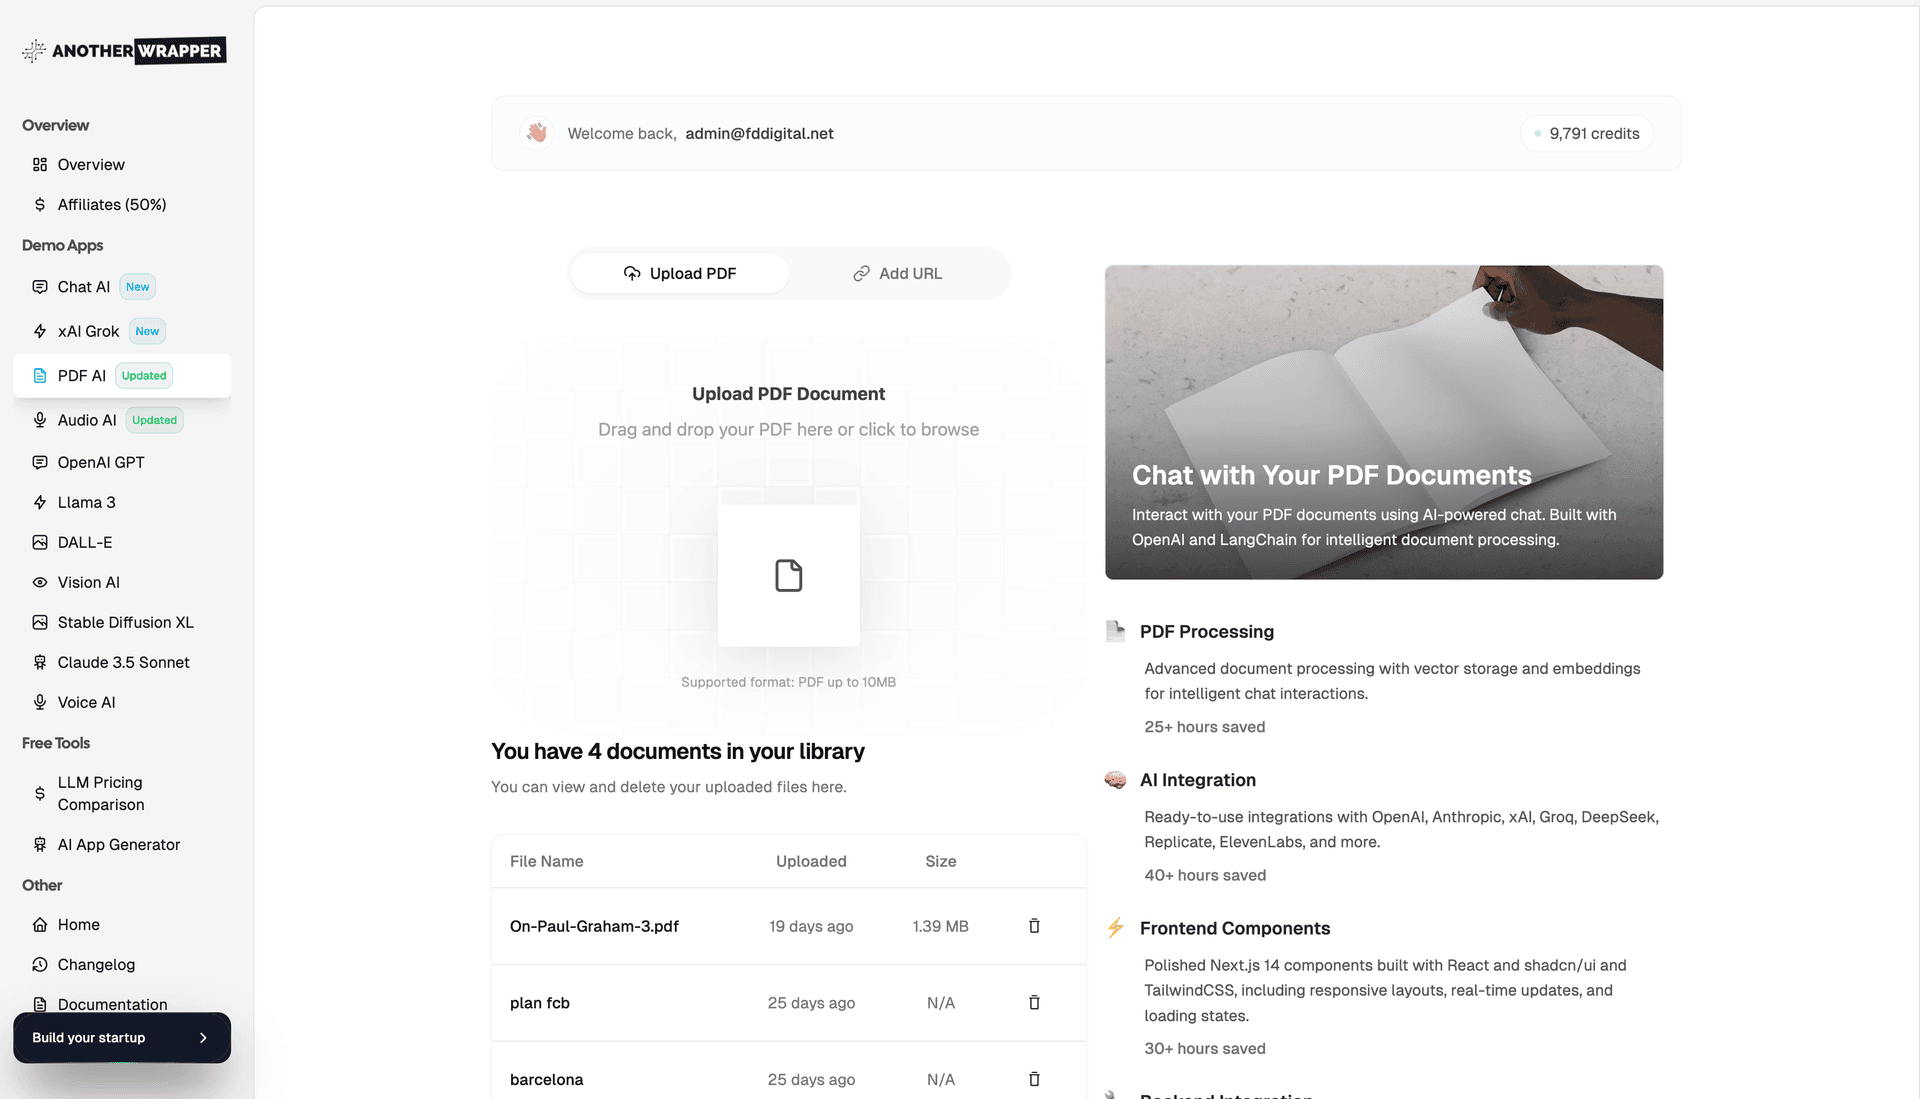Image resolution: width=1920 pixels, height=1099 pixels.
Task: Click the Changelog icon in the sidebar
Action: click(x=40, y=964)
